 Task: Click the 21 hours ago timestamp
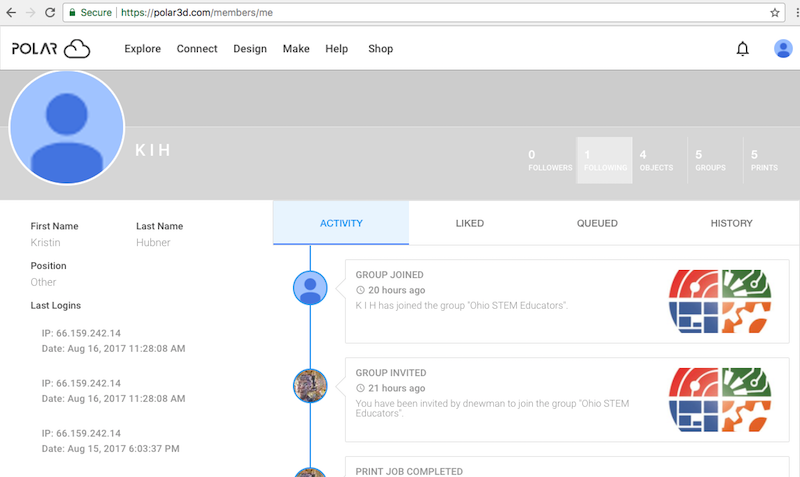(396, 388)
